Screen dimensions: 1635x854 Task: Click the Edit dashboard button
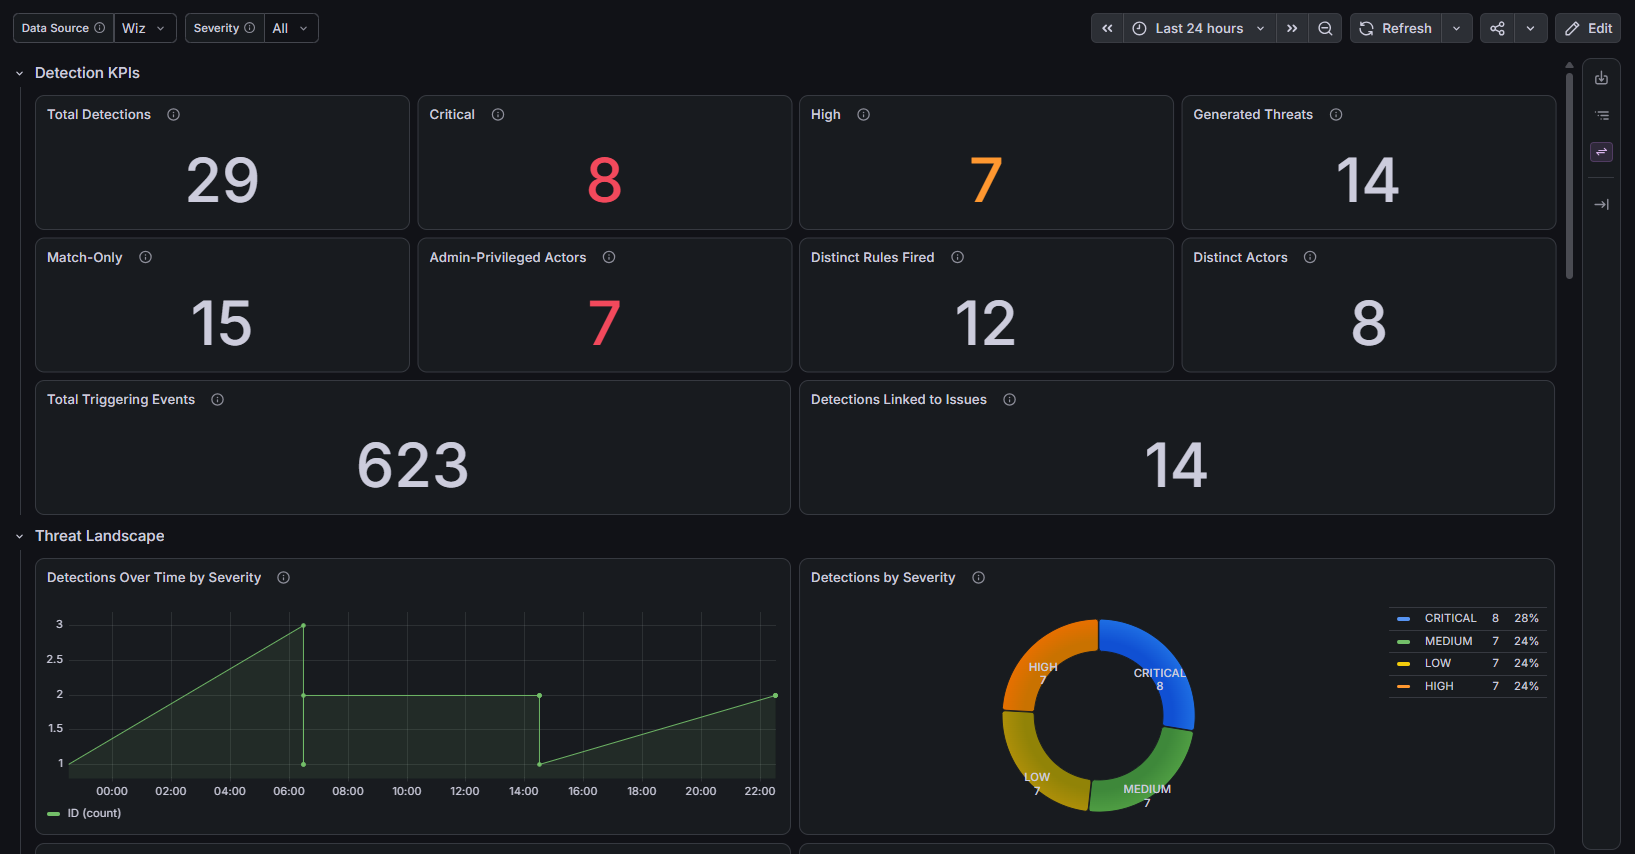1588,28
